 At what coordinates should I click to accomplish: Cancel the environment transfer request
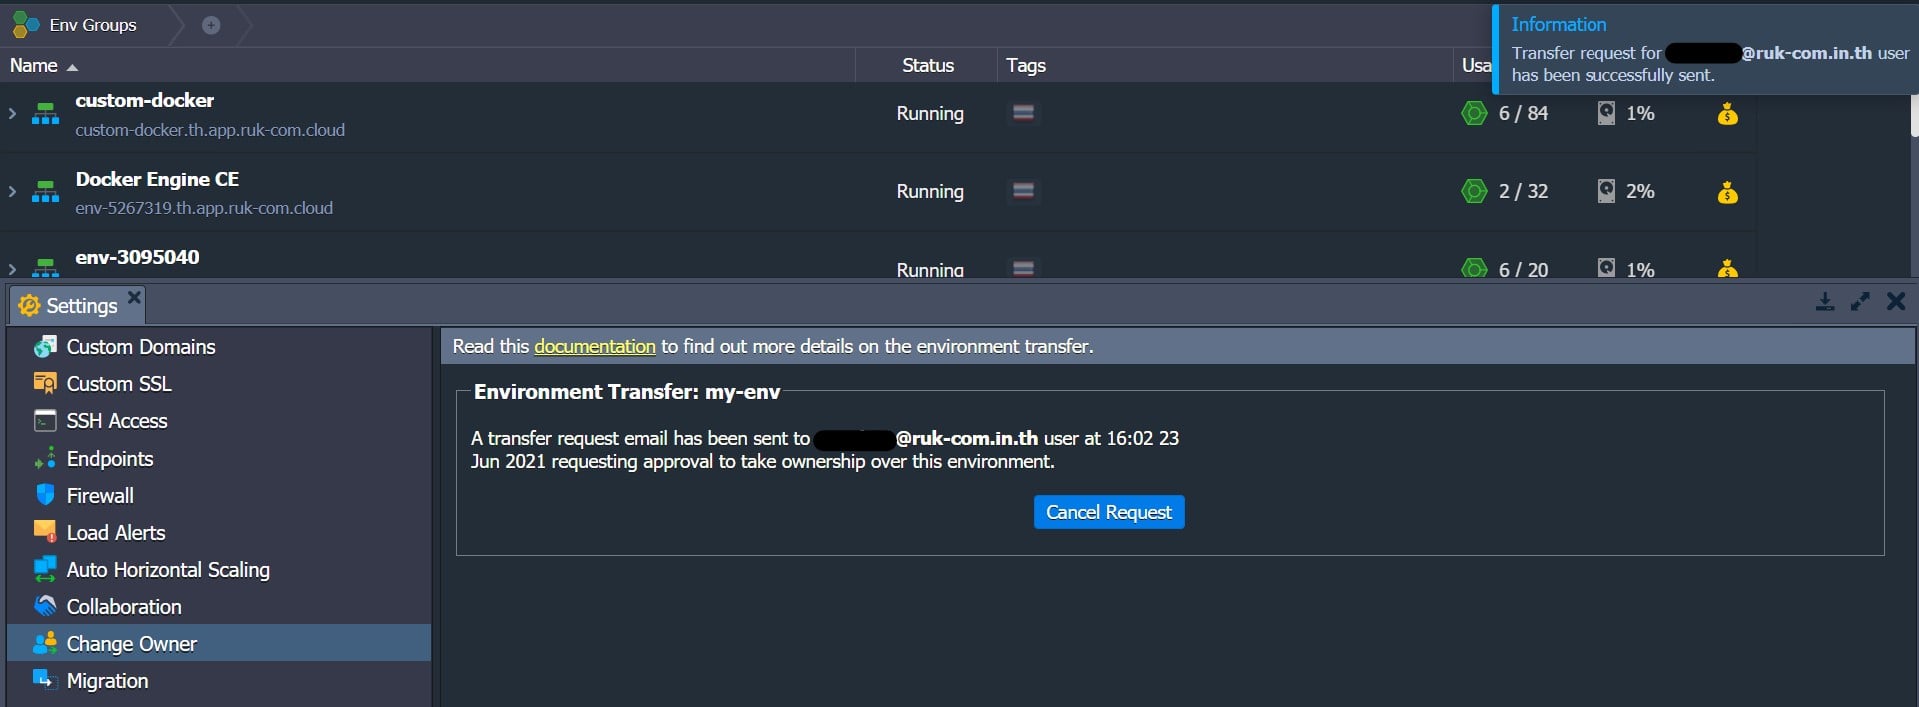pos(1109,512)
